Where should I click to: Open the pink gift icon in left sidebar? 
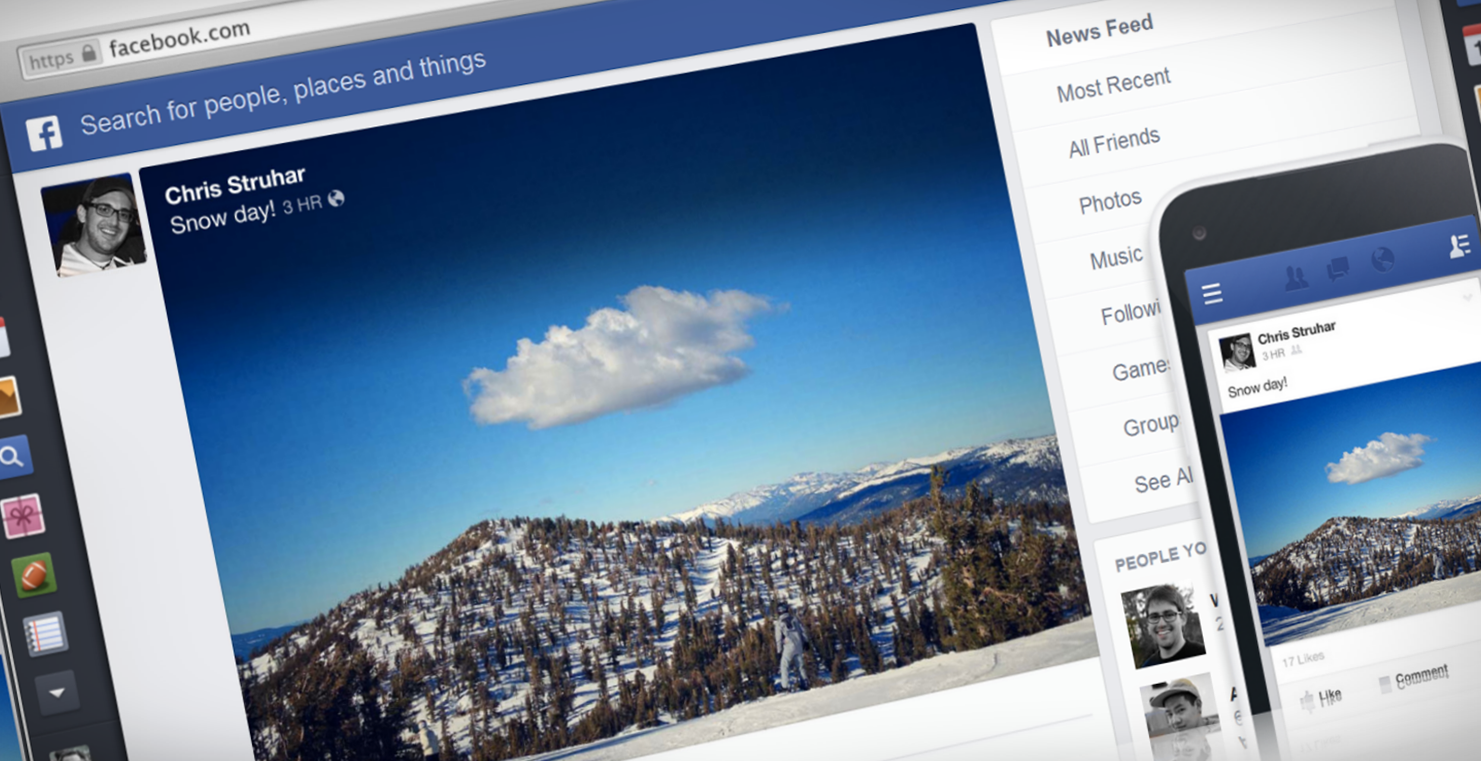(22, 516)
